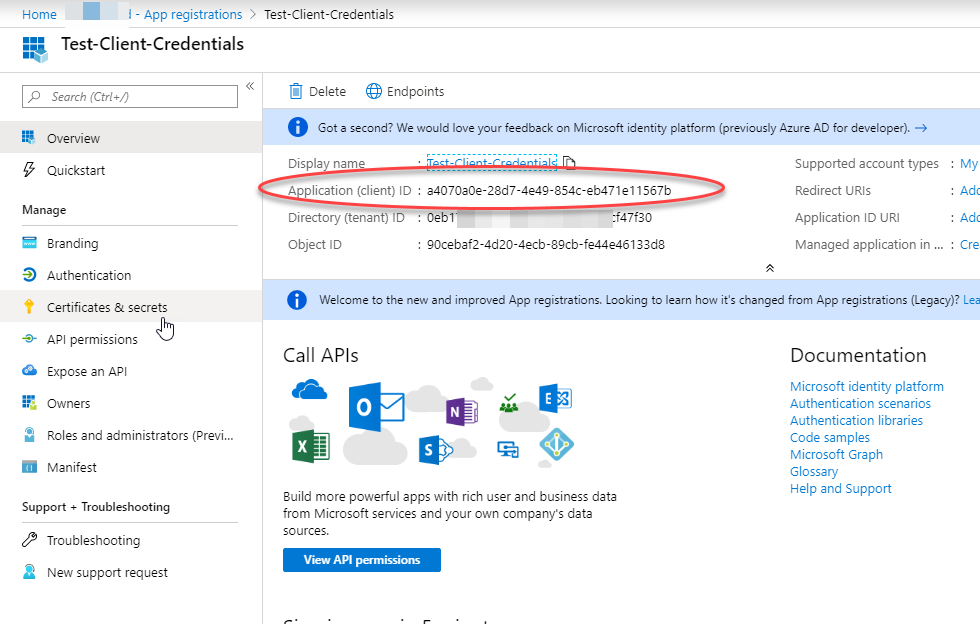980x624 pixels.
Task: Click the Delete button
Action: [x=318, y=91]
